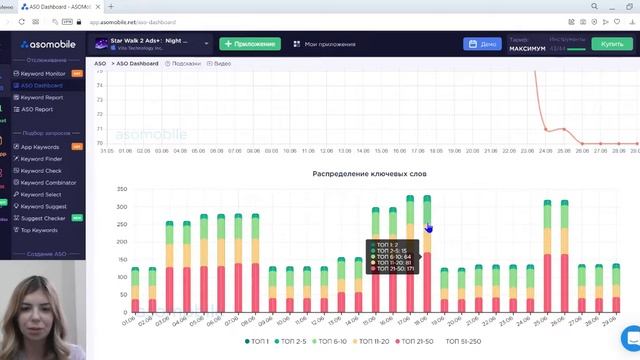Toggle ТОП 21-50 series in chart legend

[414, 341]
